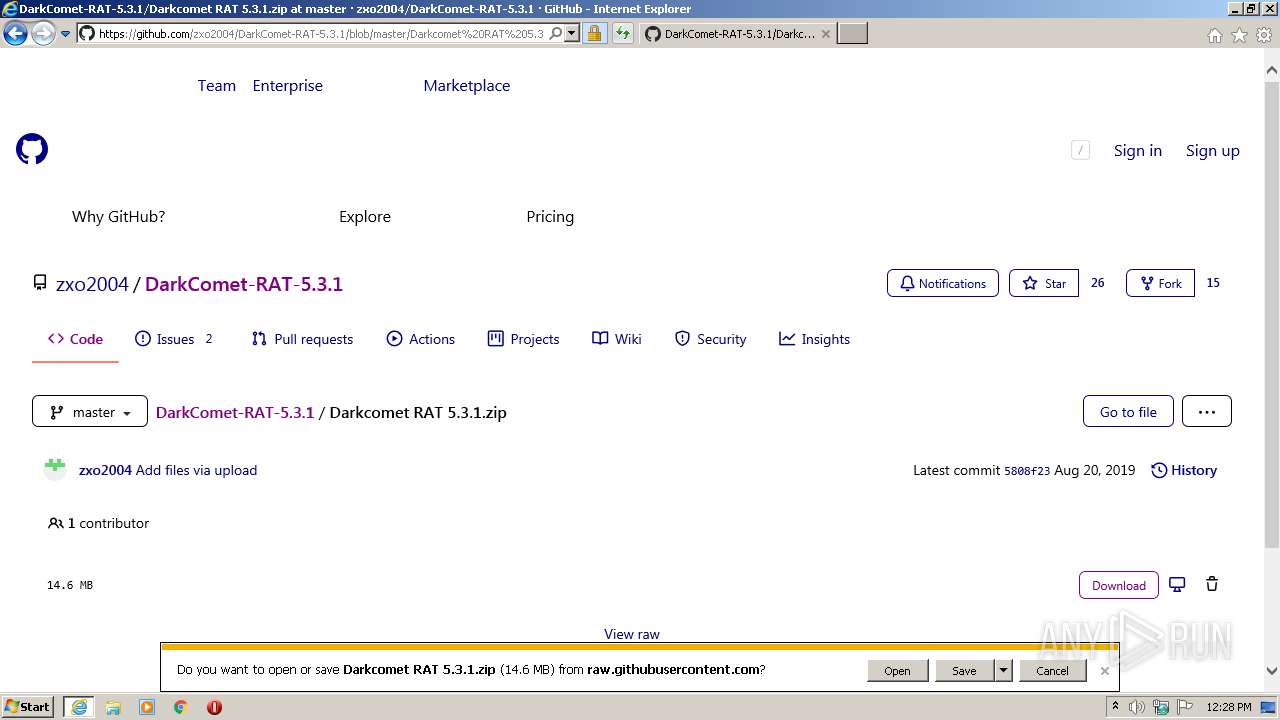Click the Team link

217,85
